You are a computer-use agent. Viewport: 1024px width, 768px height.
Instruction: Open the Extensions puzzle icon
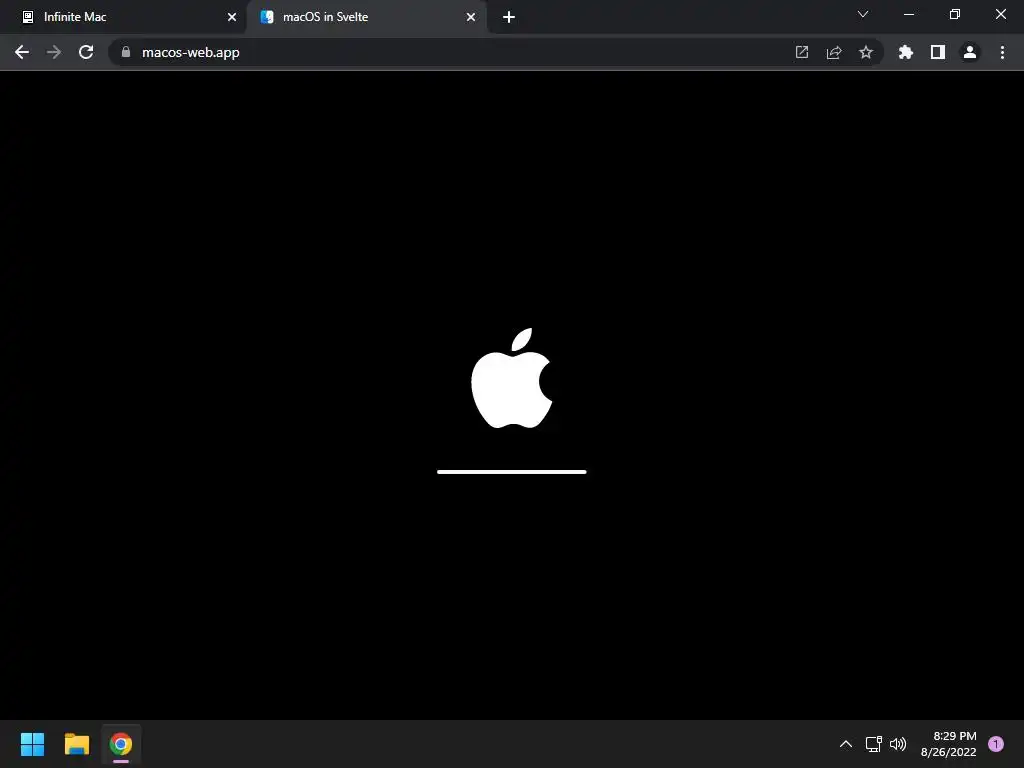[x=906, y=52]
